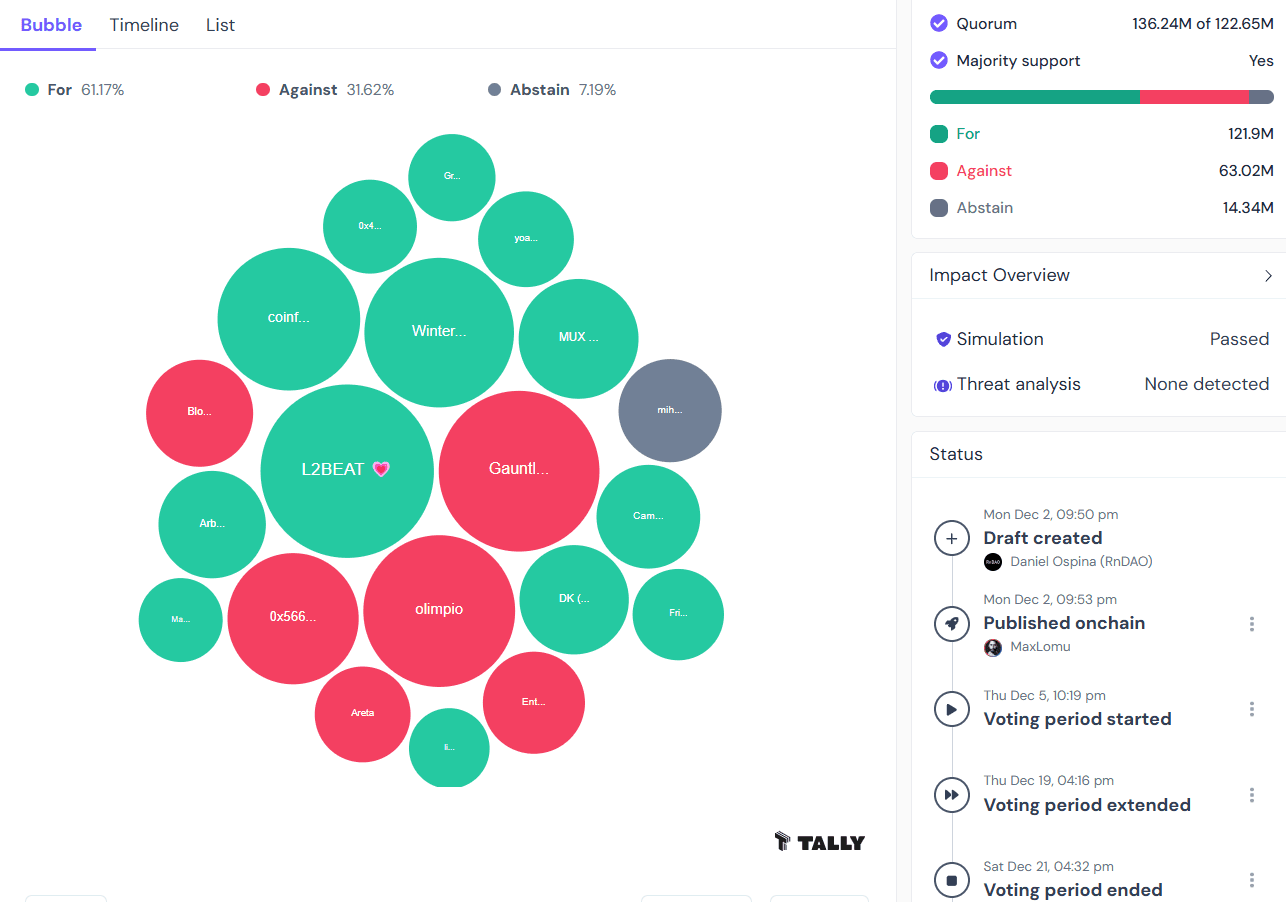1286x902 pixels.
Task: Click the Impact Overview heading
Action: tap(999, 275)
